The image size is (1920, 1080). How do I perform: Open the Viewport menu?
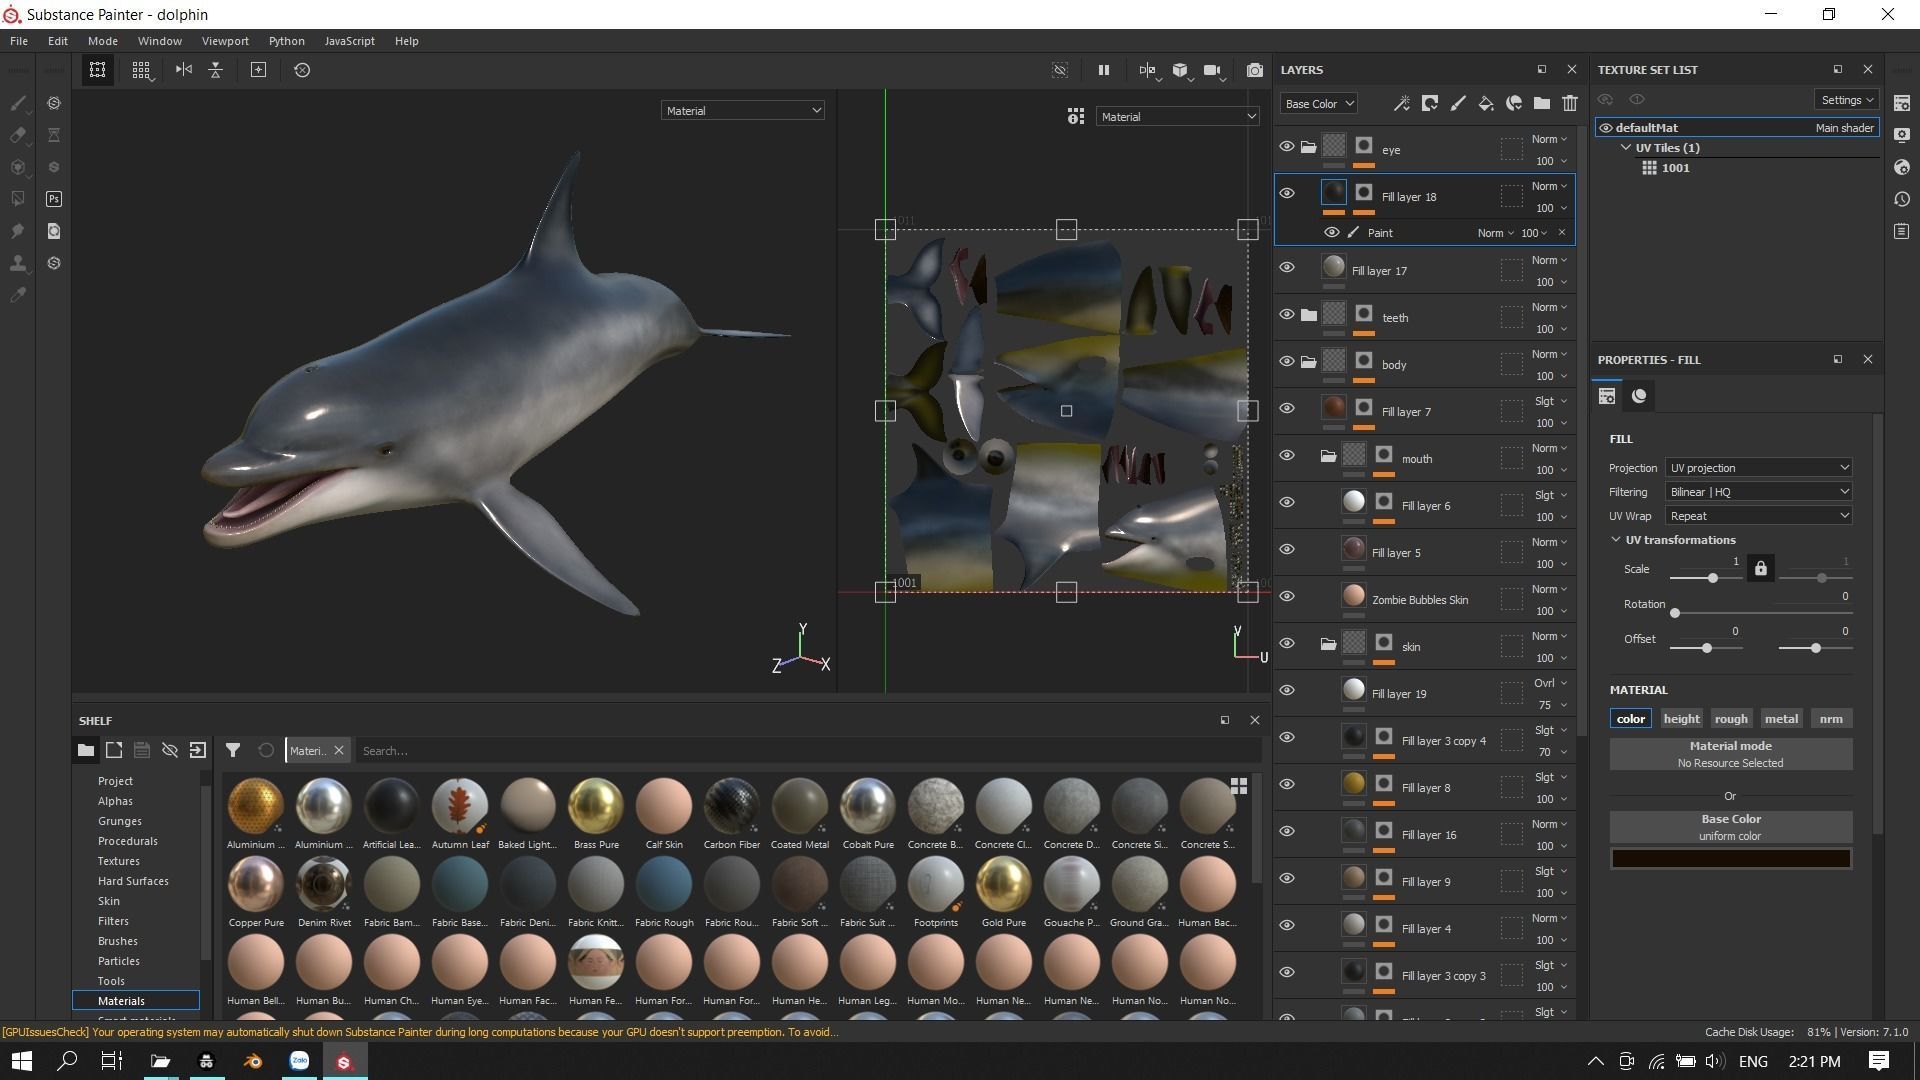pos(225,41)
